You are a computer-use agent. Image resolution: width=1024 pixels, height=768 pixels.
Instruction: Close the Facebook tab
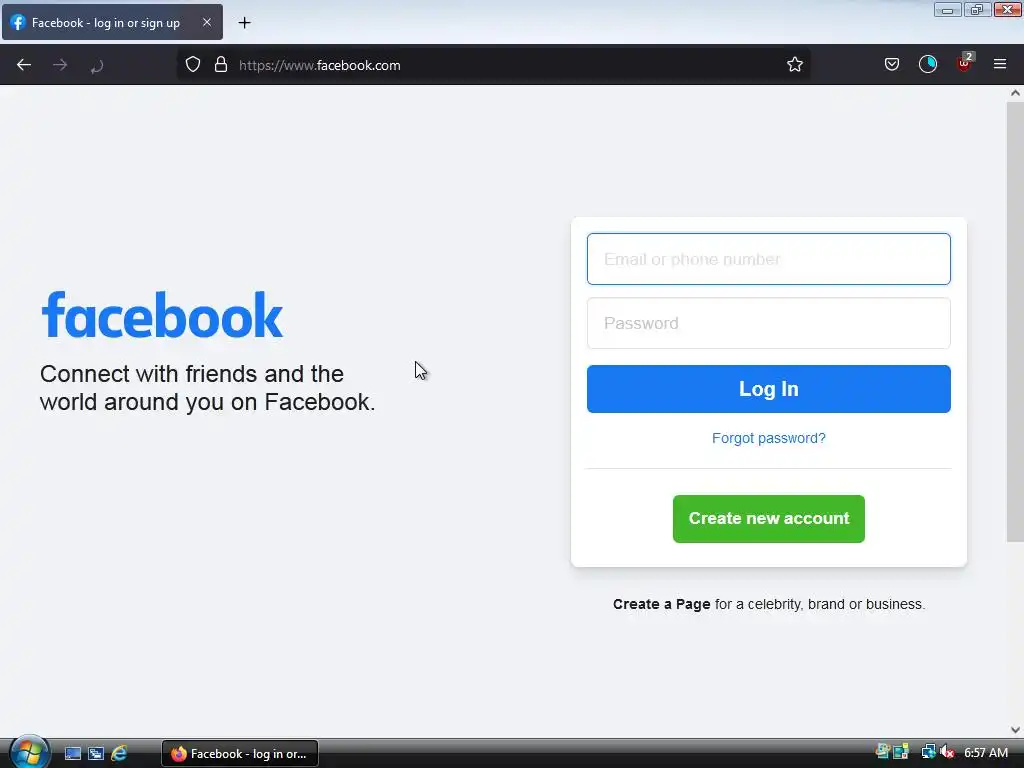(206, 22)
